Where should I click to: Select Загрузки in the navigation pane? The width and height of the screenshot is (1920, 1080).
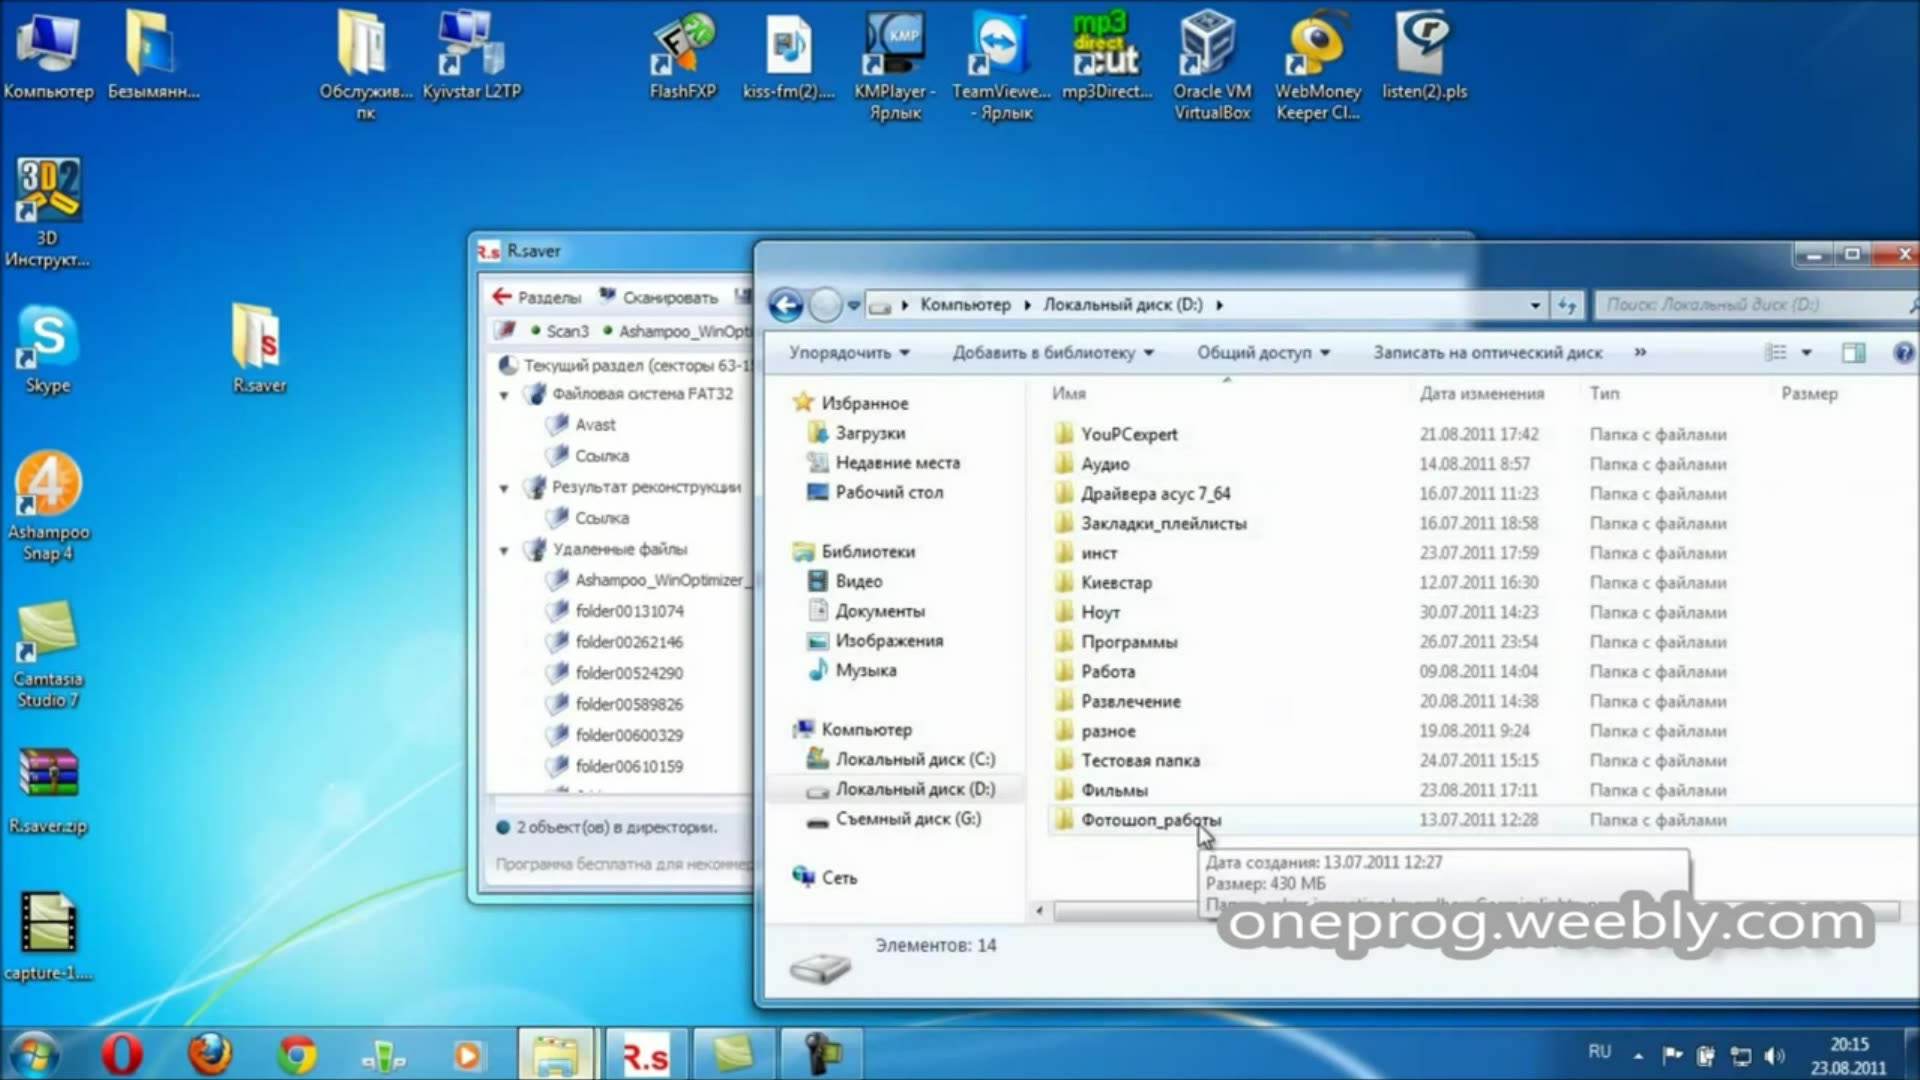tap(858, 433)
